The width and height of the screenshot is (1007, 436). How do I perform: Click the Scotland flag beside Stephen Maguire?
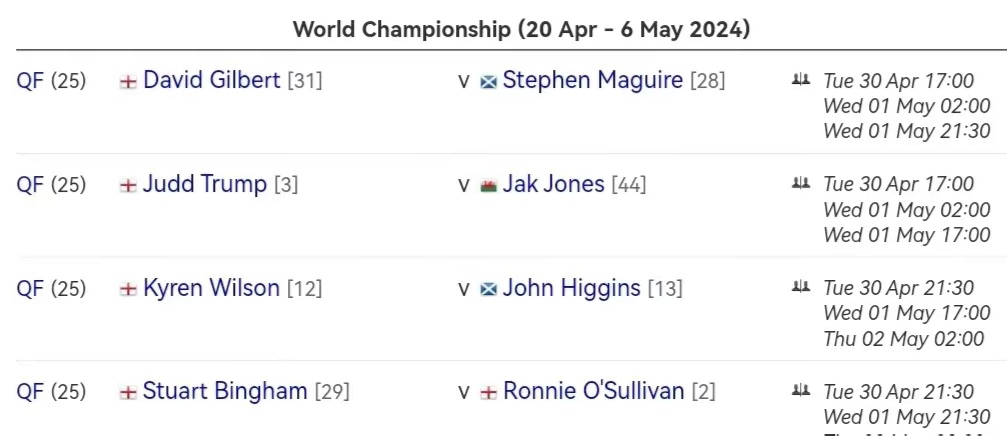[x=489, y=82]
